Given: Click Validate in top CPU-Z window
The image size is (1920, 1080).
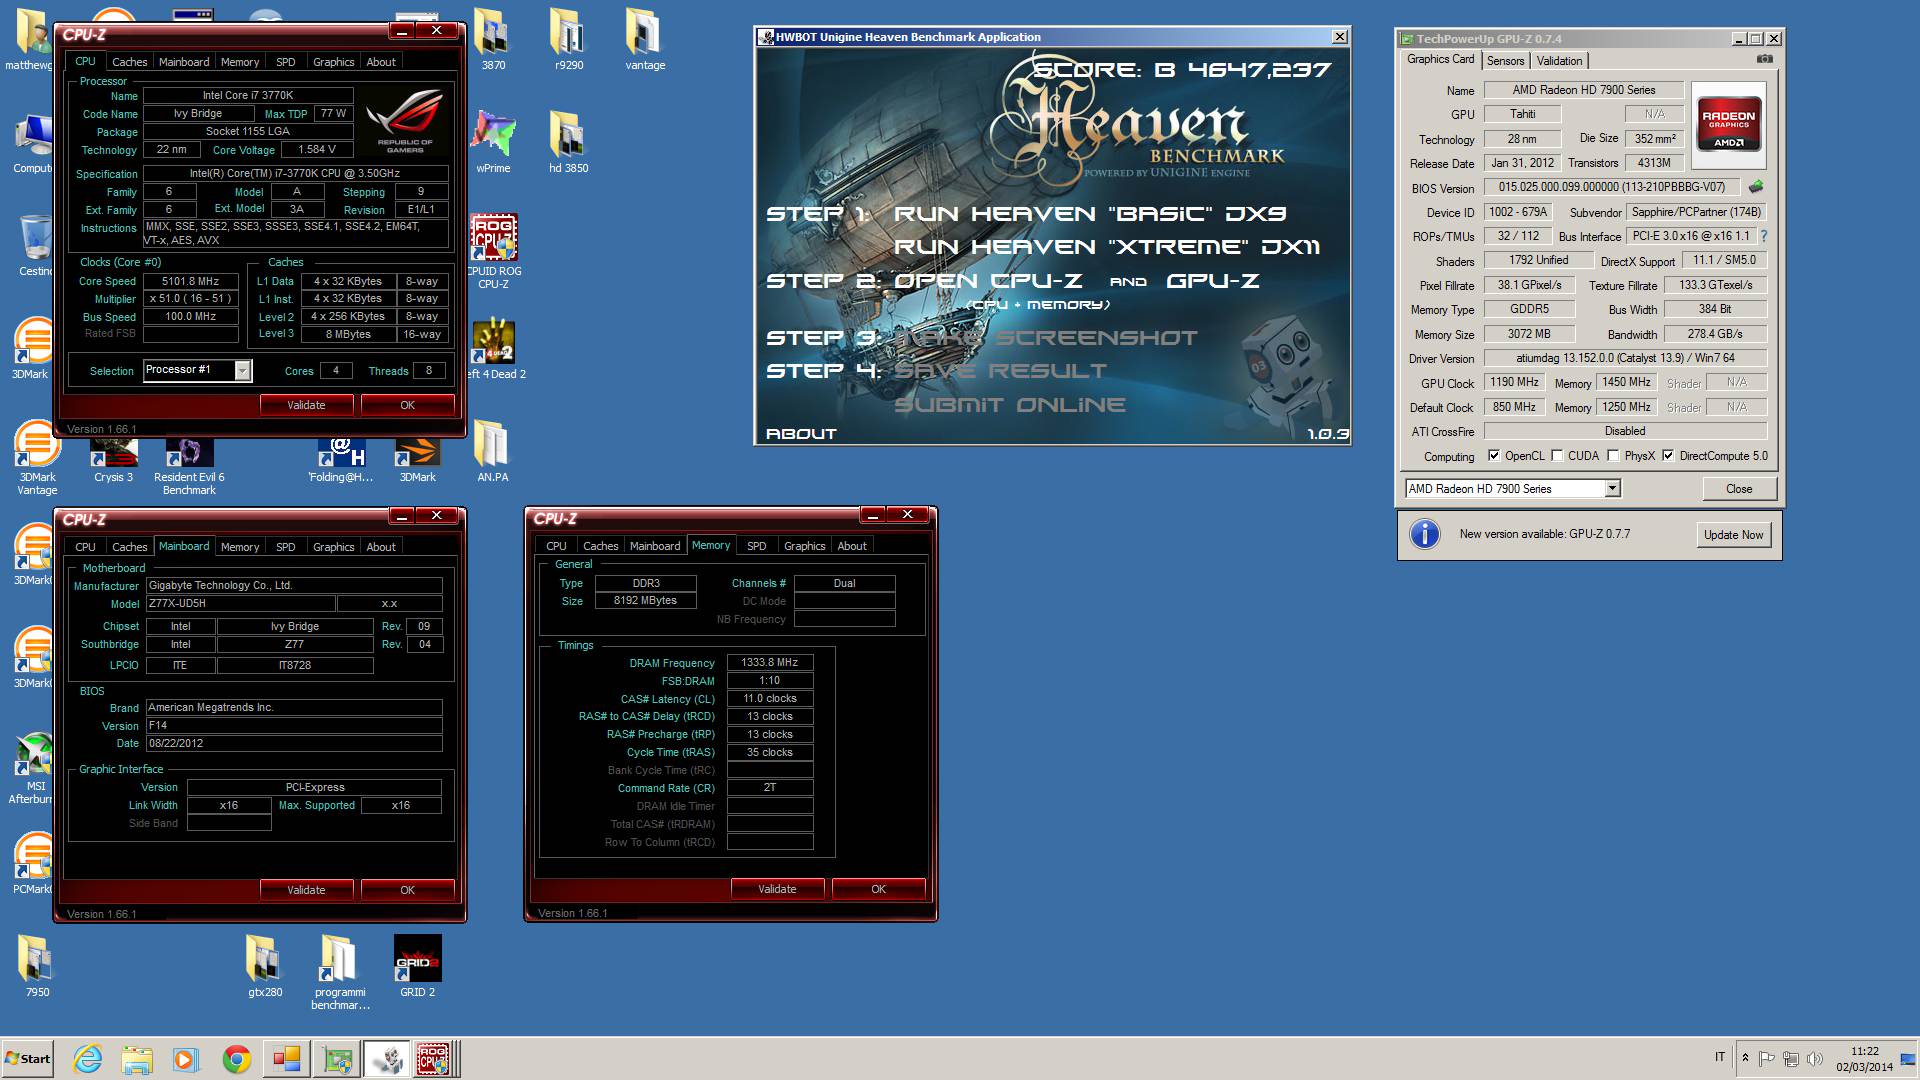Looking at the screenshot, I should [x=306, y=405].
